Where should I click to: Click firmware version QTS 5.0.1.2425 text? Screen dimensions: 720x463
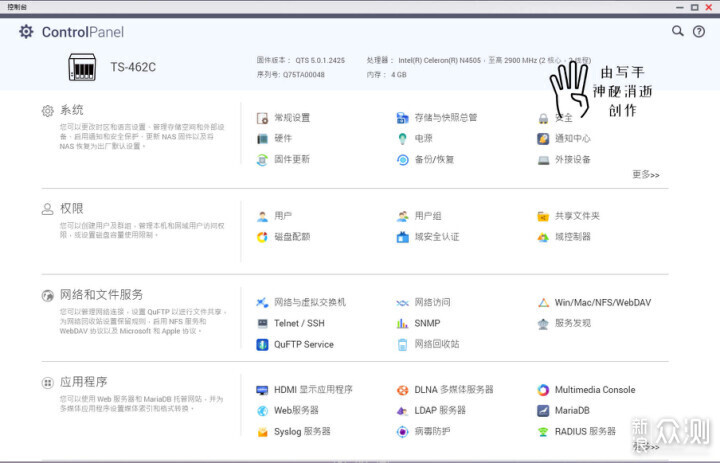coord(320,60)
